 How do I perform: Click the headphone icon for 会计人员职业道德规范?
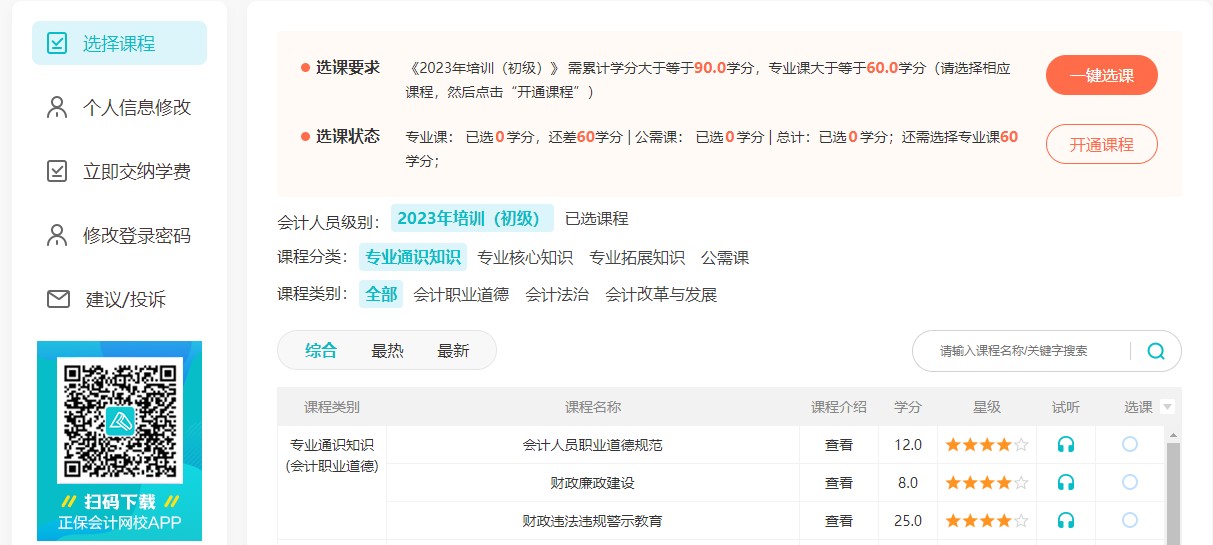pyautogui.click(x=1066, y=445)
